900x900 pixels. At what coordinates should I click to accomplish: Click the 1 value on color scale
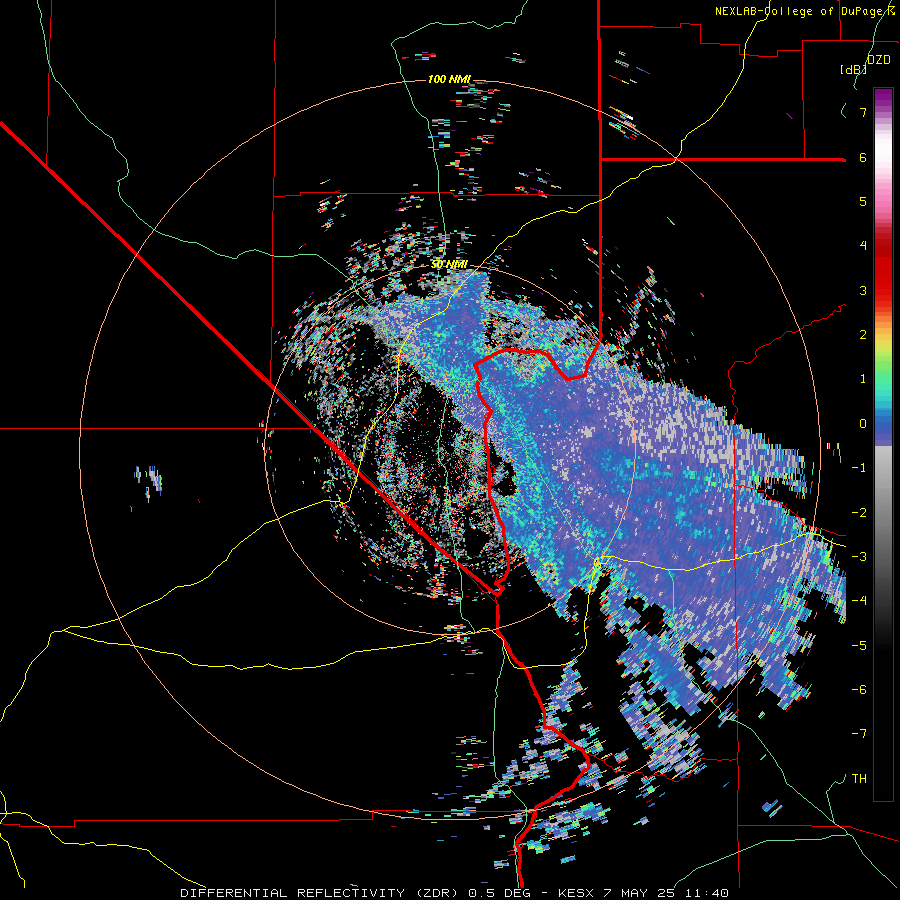[863, 379]
